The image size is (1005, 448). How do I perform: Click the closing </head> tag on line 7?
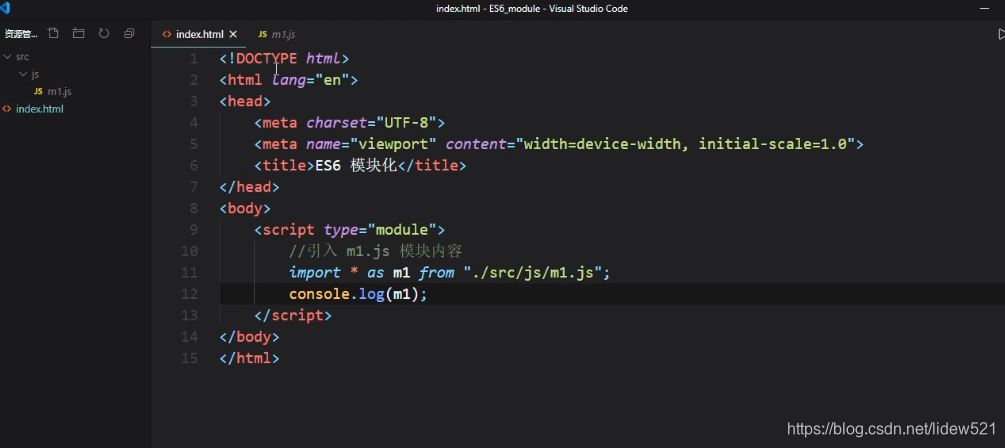[249, 187]
